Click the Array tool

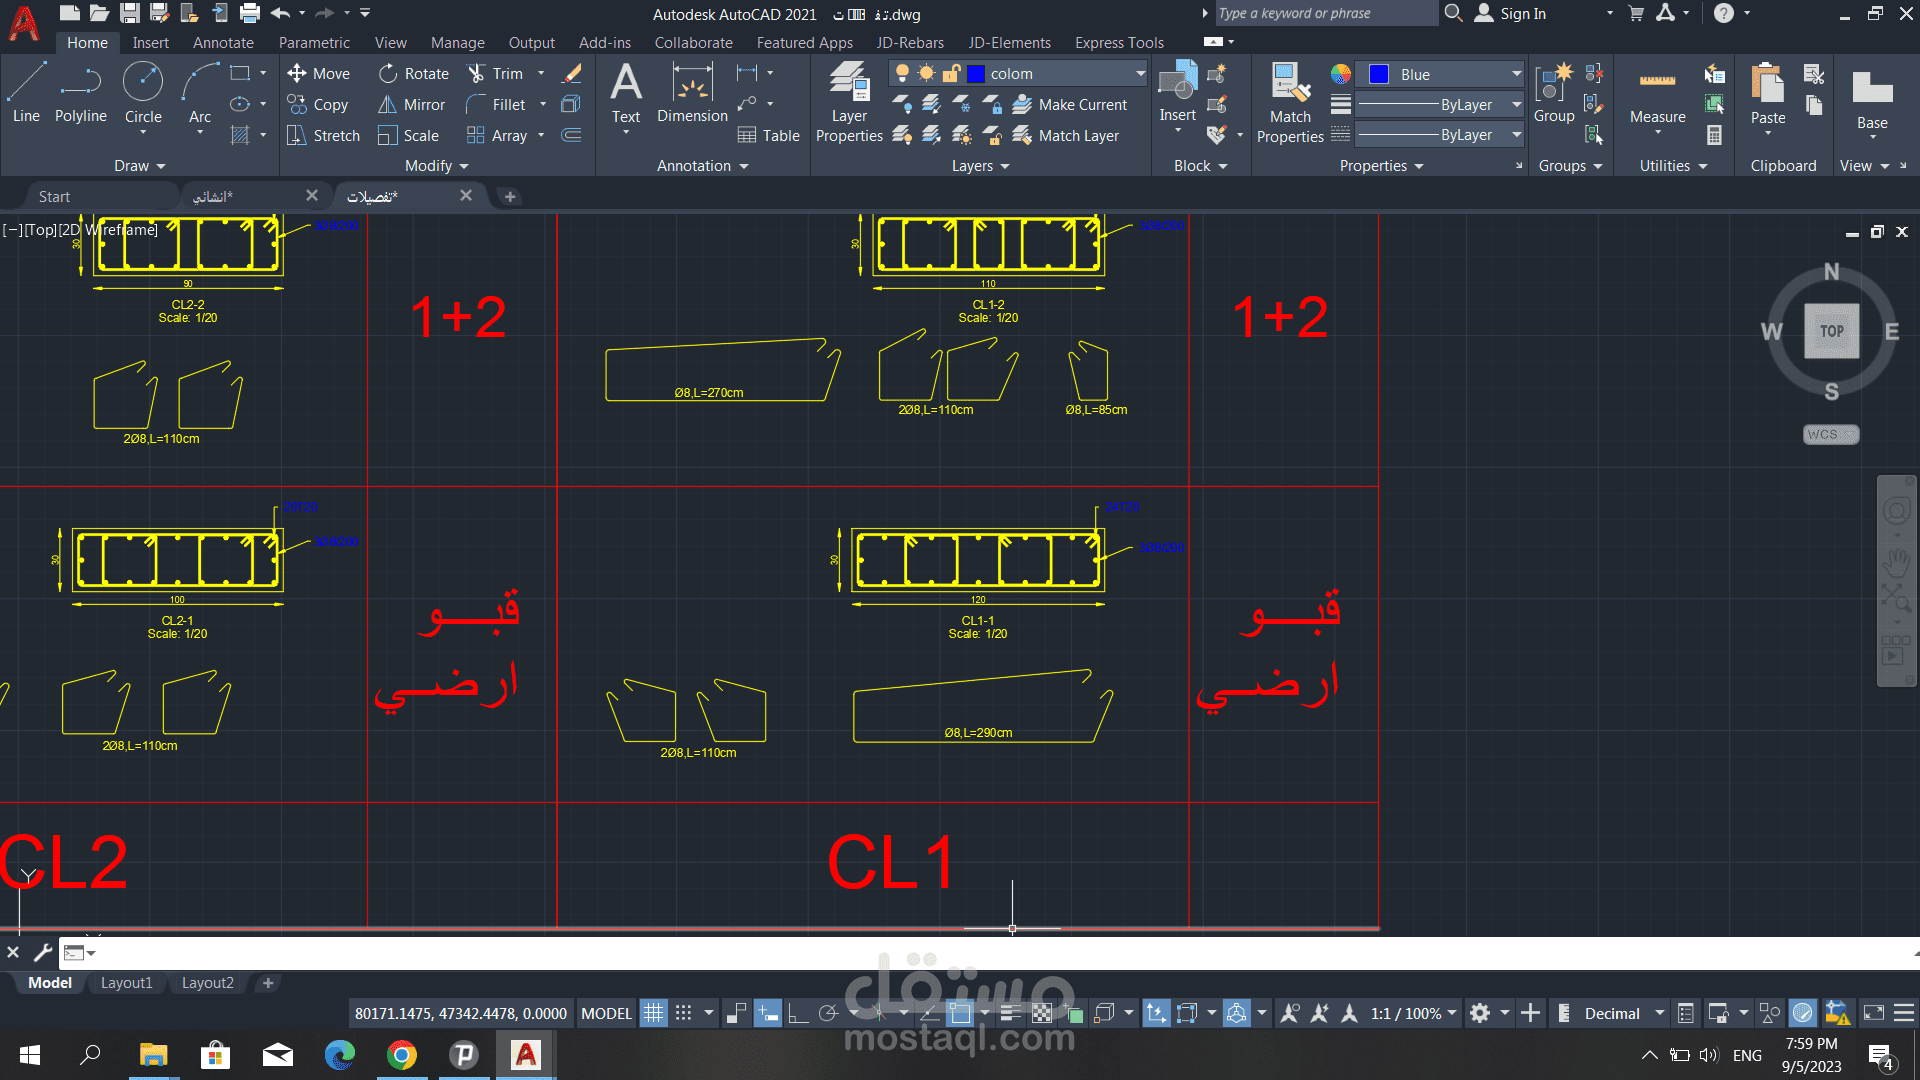[x=497, y=135]
